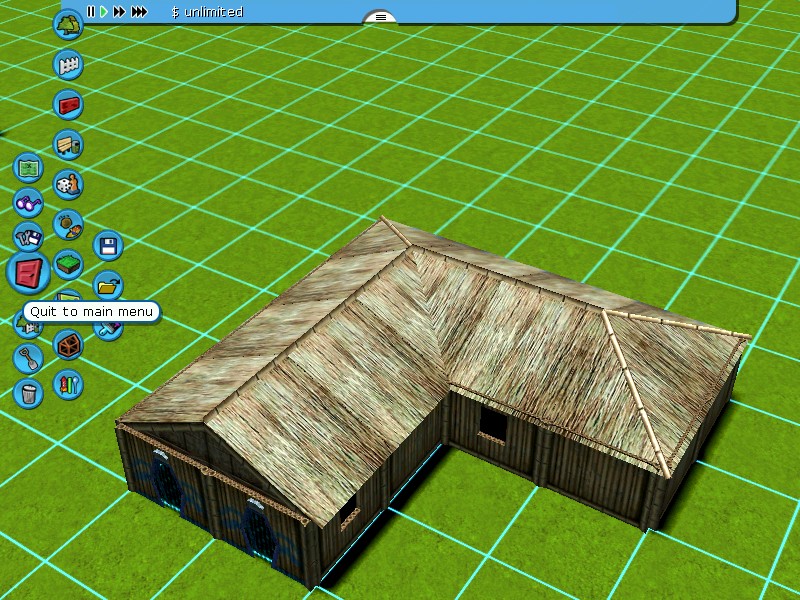Click the red door quit icon
The height and width of the screenshot is (600, 800).
[x=28, y=272]
